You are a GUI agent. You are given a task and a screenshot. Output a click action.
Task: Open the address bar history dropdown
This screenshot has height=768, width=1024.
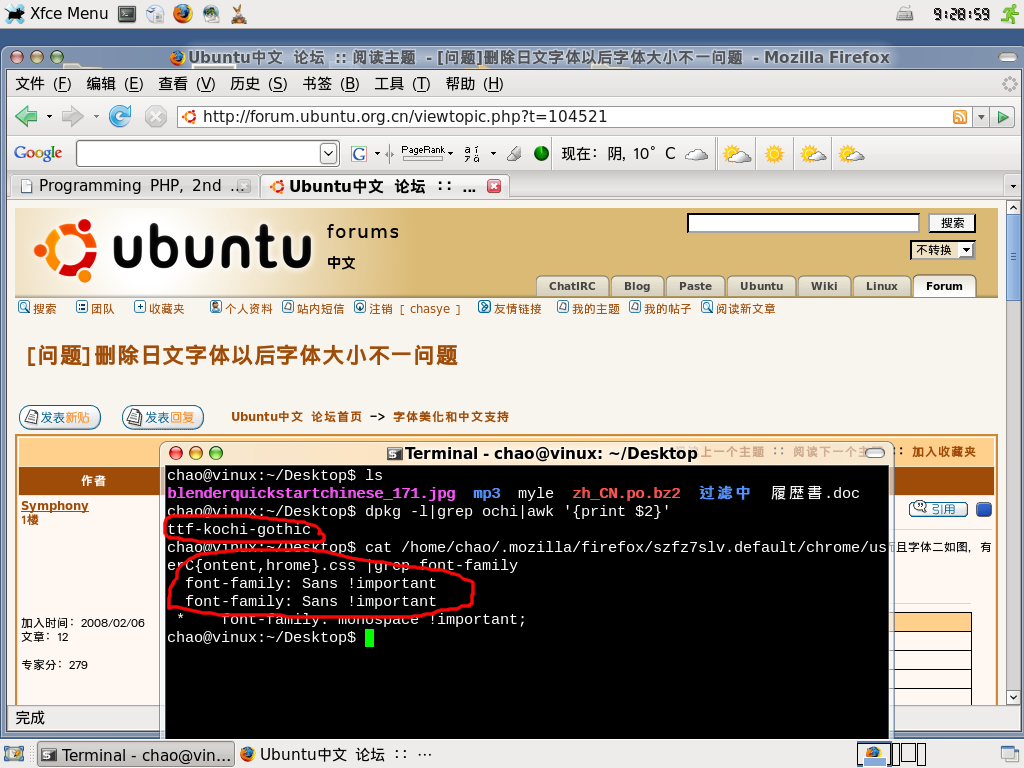(x=981, y=117)
